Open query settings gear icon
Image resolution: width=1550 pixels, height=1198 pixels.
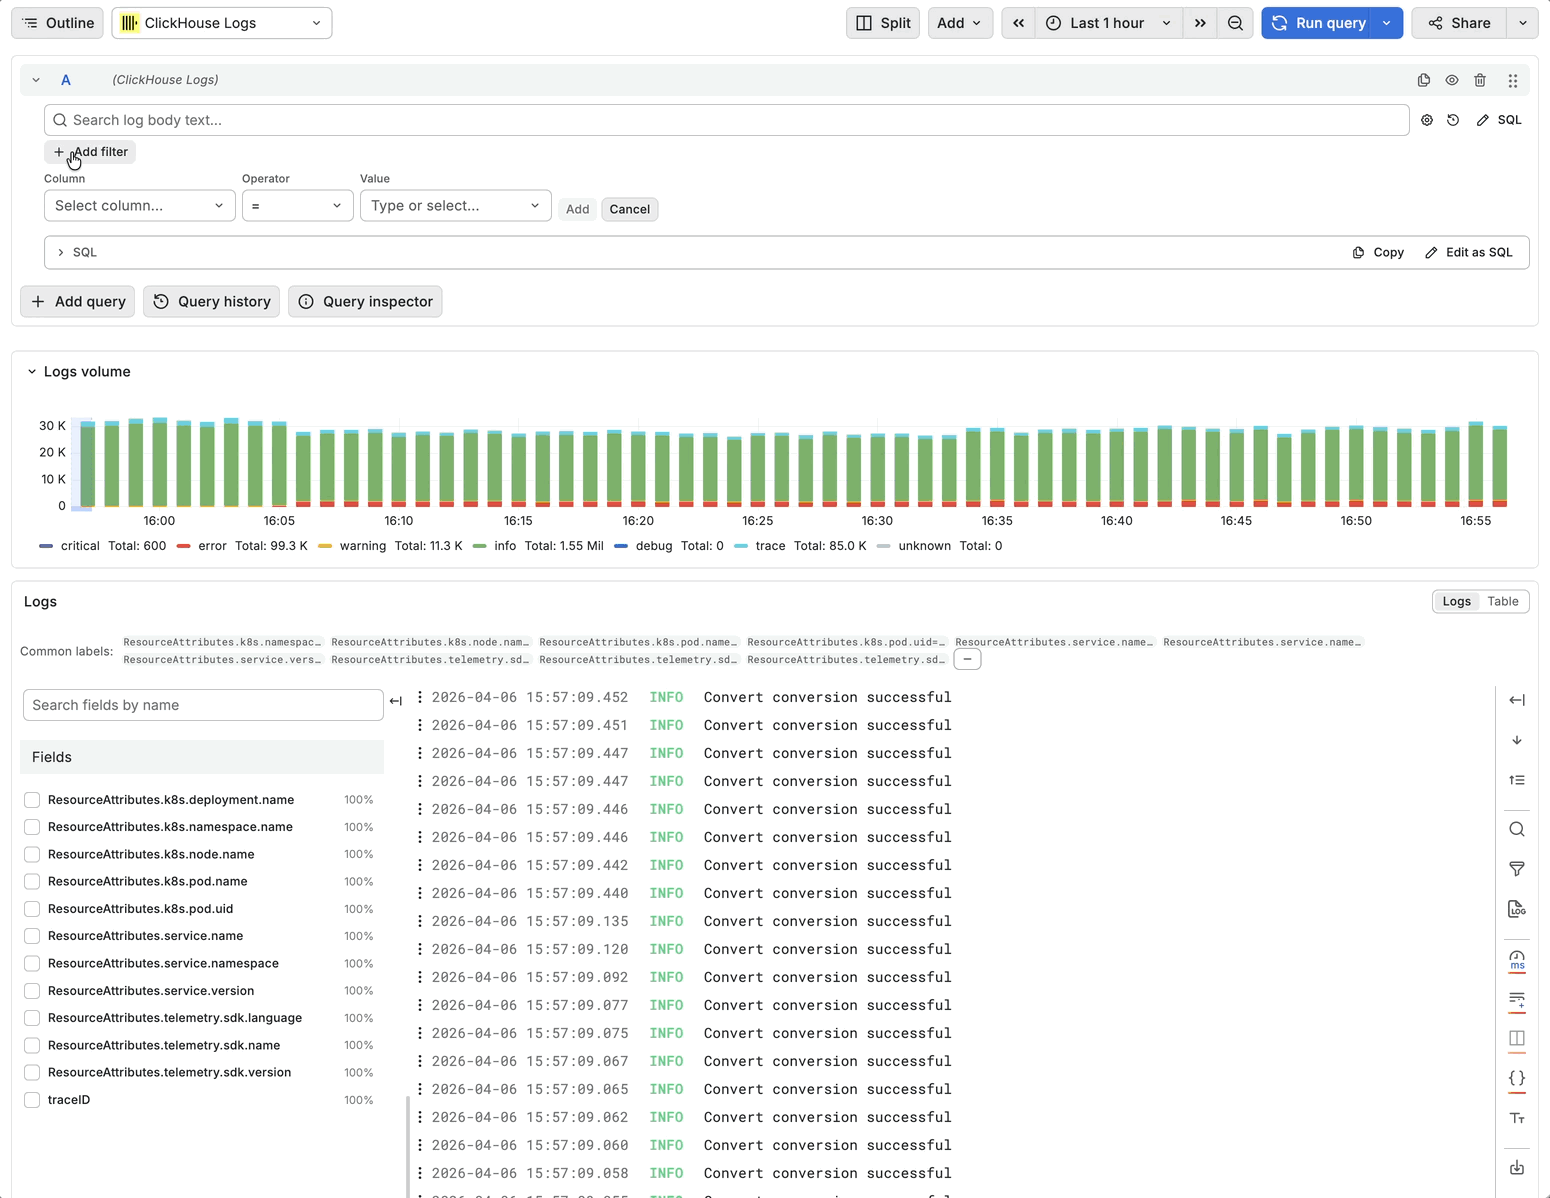1427,120
